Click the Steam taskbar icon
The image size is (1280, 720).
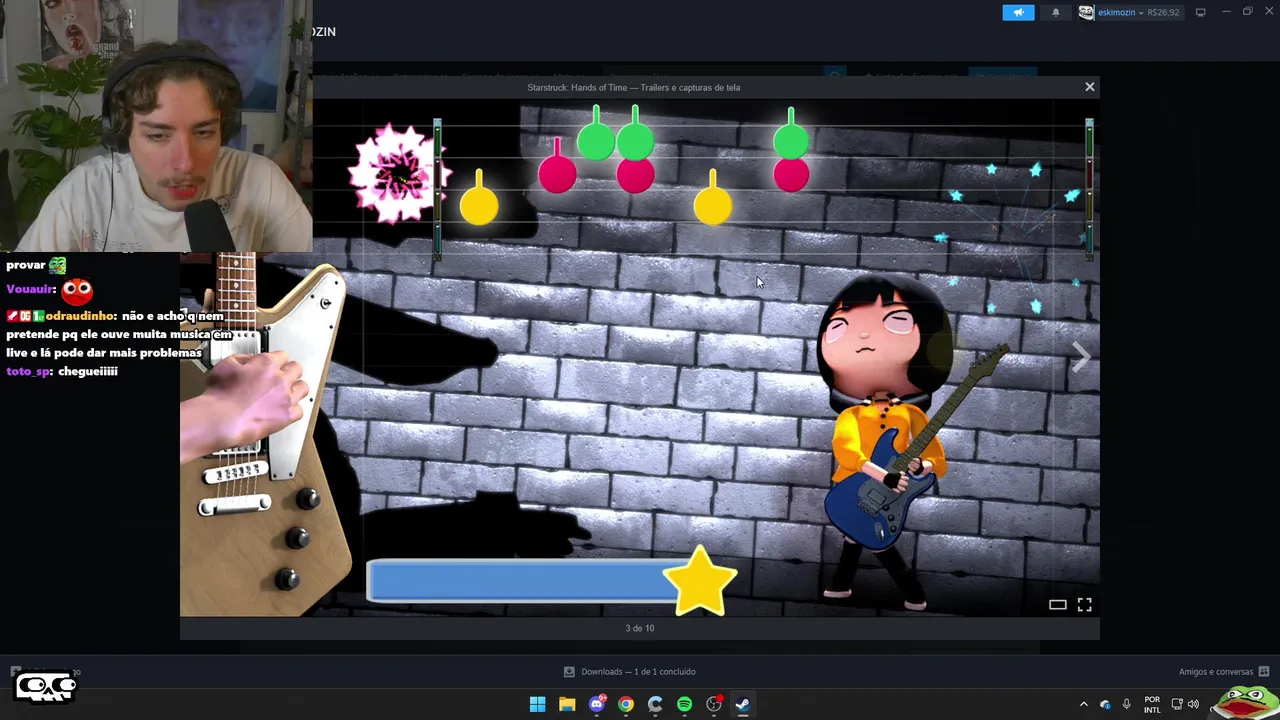pyautogui.click(x=743, y=704)
